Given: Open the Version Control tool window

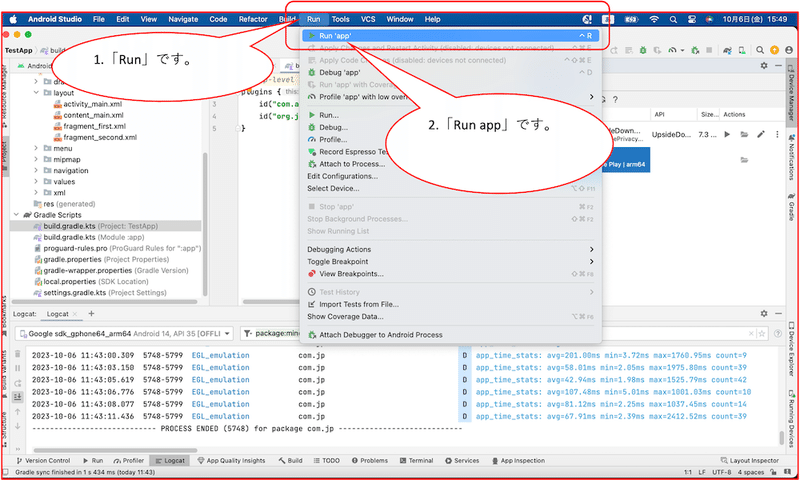Looking at the screenshot, I should coord(42,461).
